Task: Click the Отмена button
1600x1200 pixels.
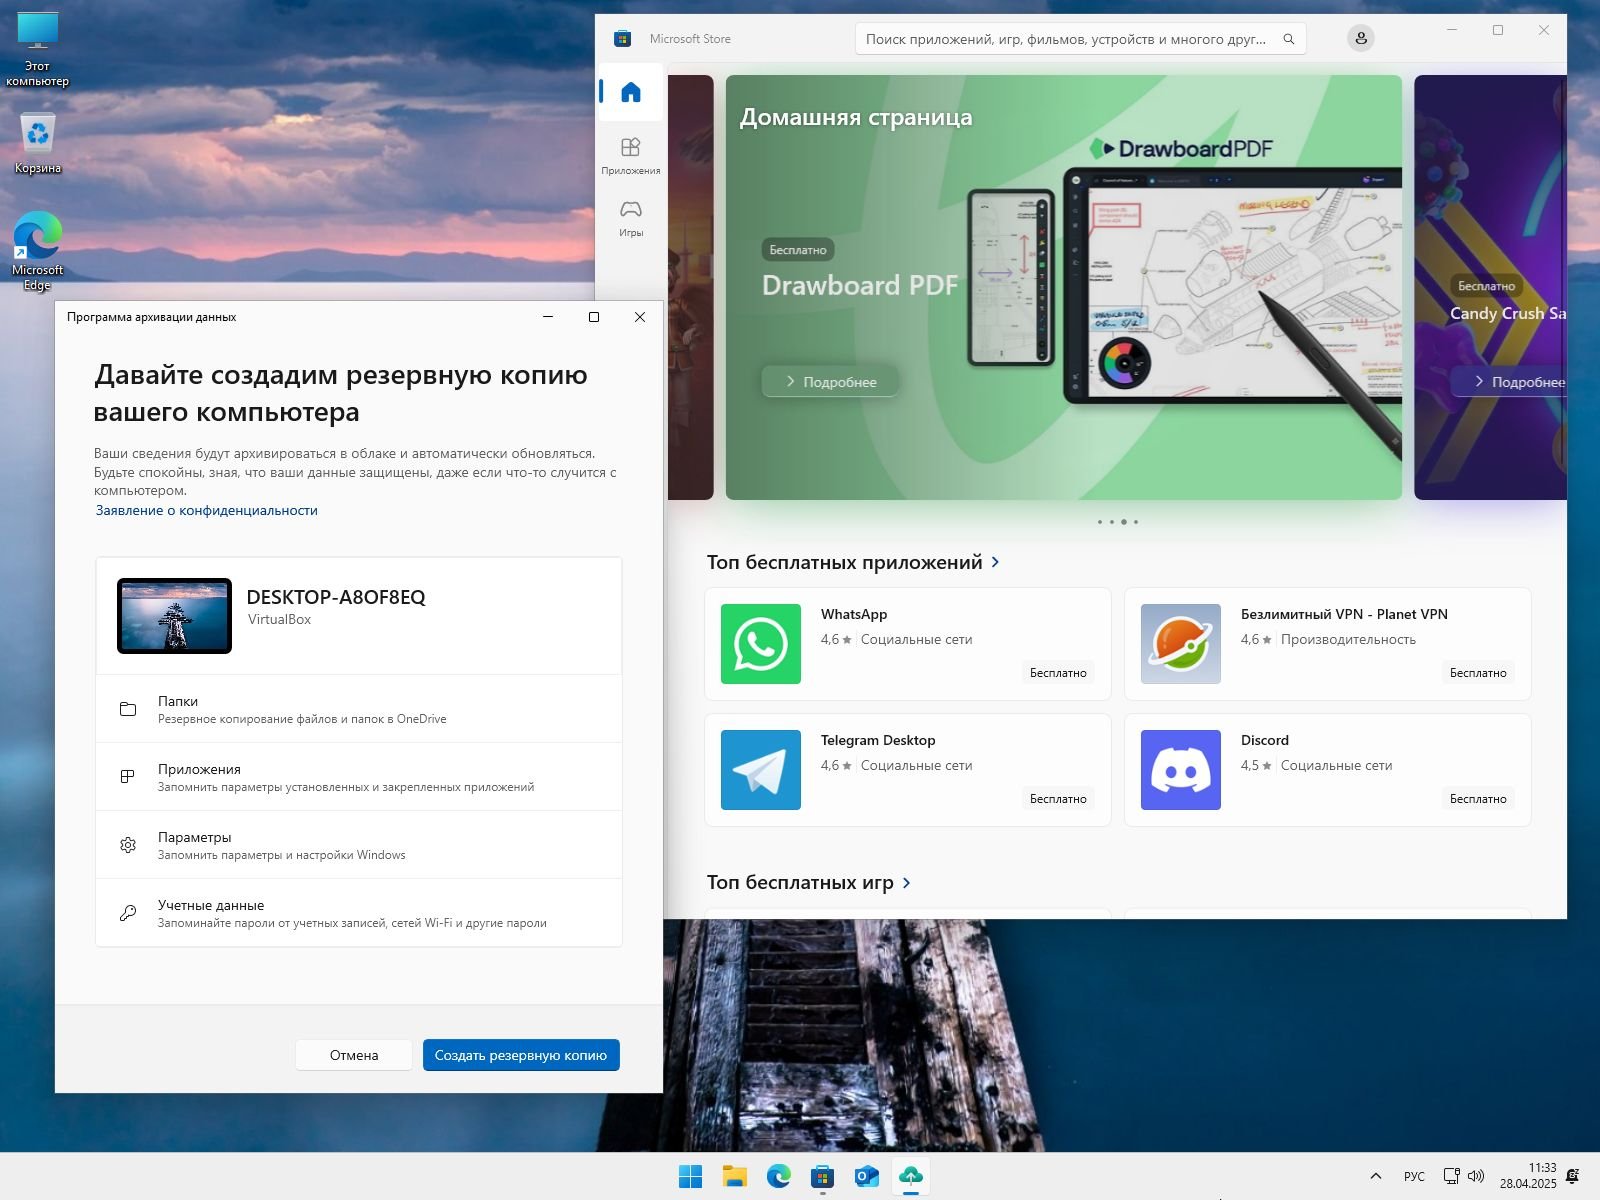Action: 354,1055
